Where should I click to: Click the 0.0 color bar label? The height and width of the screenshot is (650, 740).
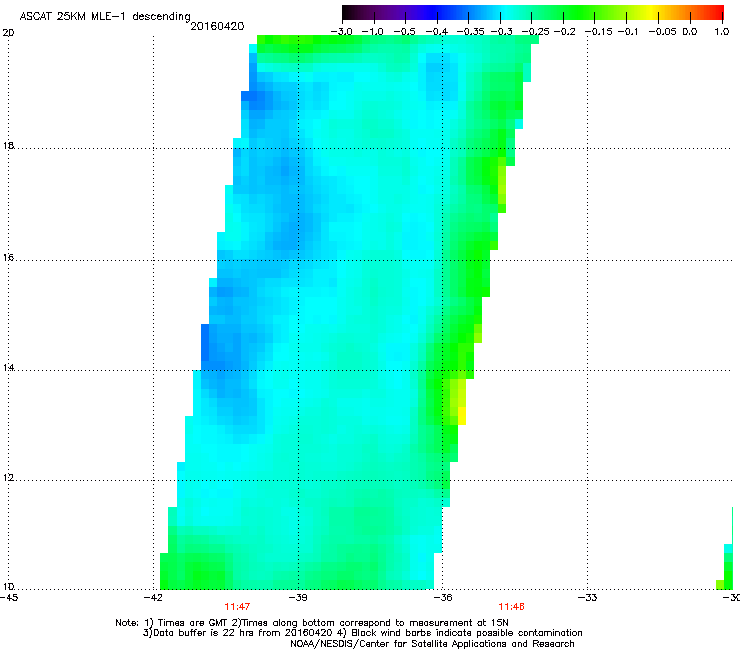point(690,32)
